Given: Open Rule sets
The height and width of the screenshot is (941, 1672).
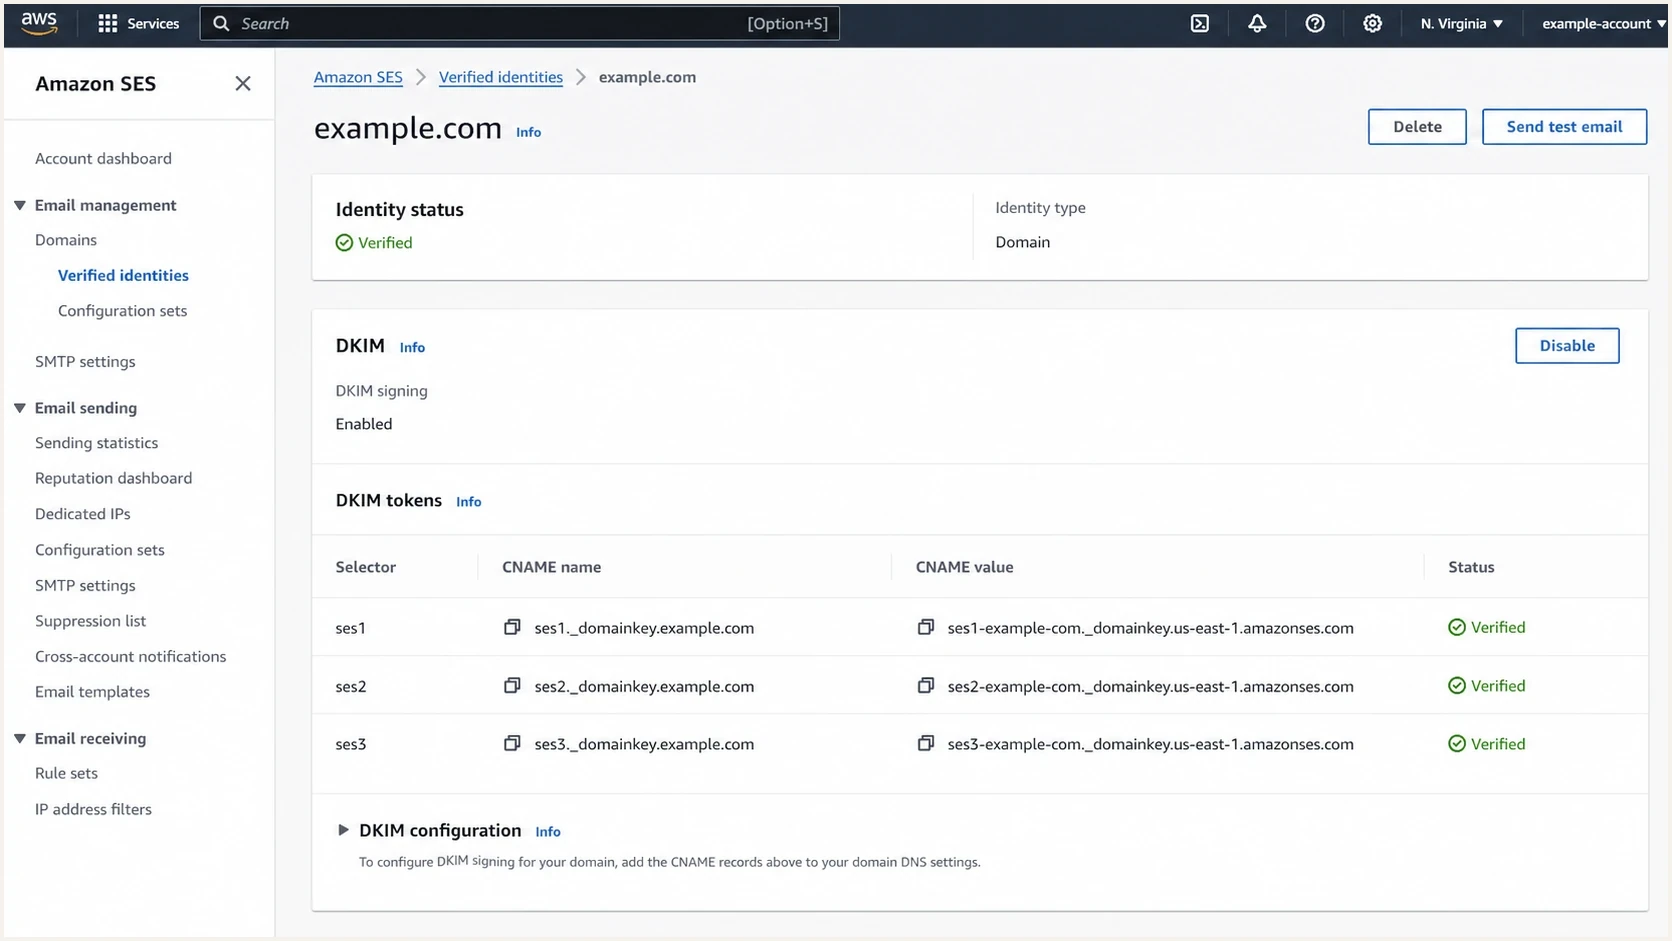Looking at the screenshot, I should tap(66, 773).
